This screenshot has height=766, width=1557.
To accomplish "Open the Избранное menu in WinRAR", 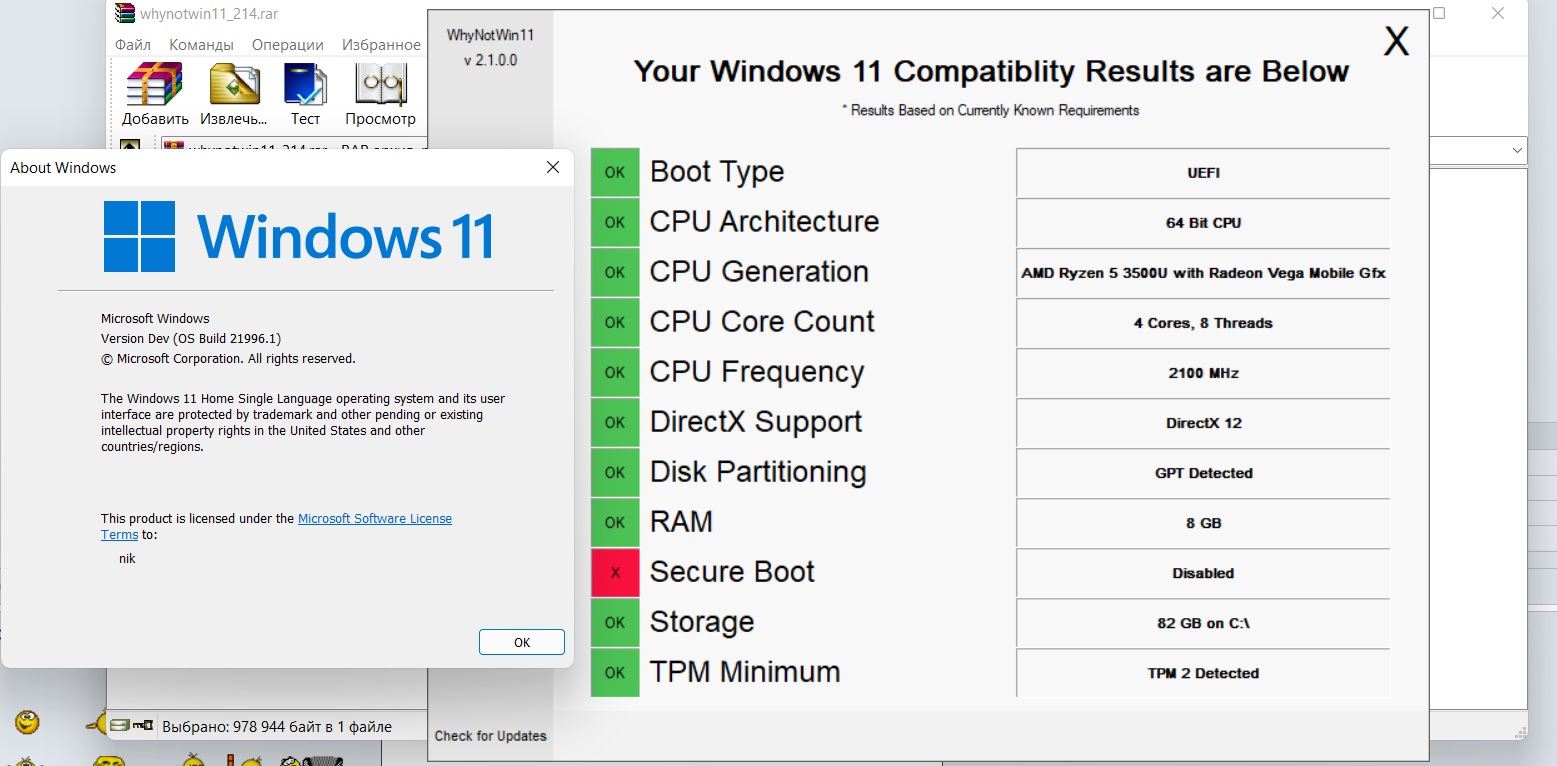I will [x=381, y=45].
